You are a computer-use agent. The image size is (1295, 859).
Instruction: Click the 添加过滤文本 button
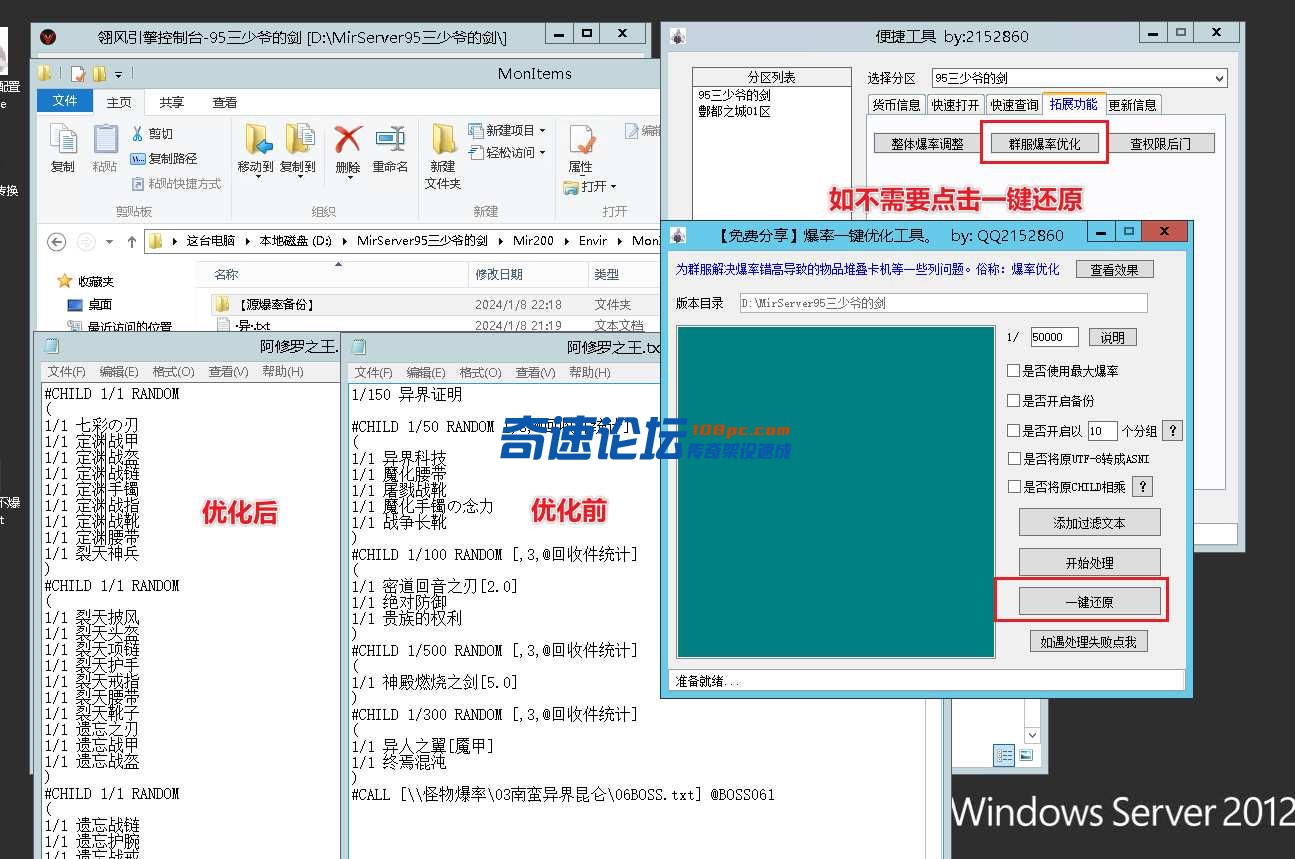(1089, 523)
